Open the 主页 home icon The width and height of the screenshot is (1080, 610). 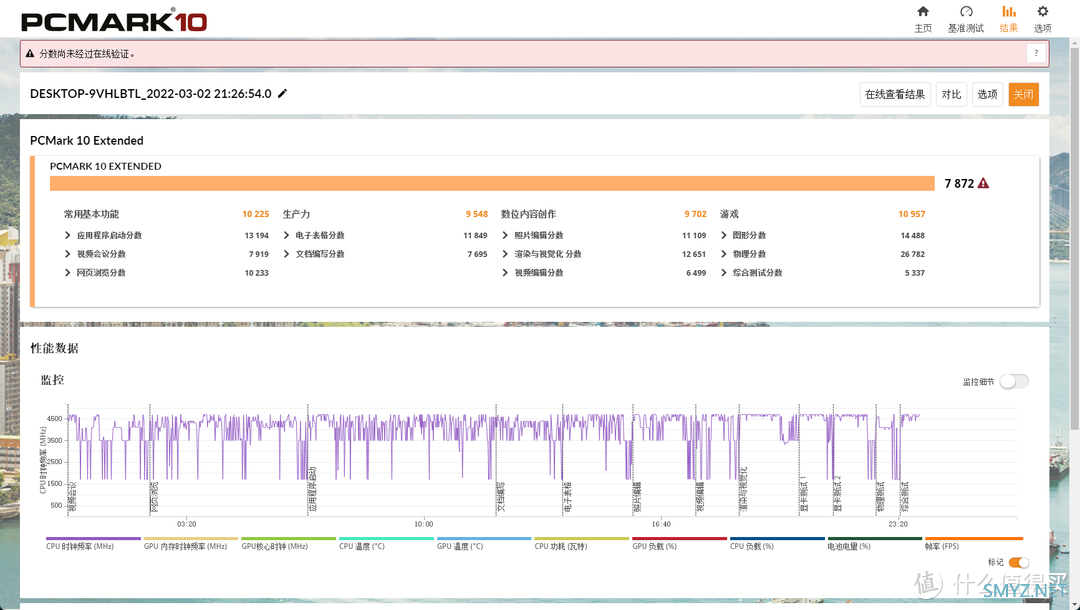[922, 12]
